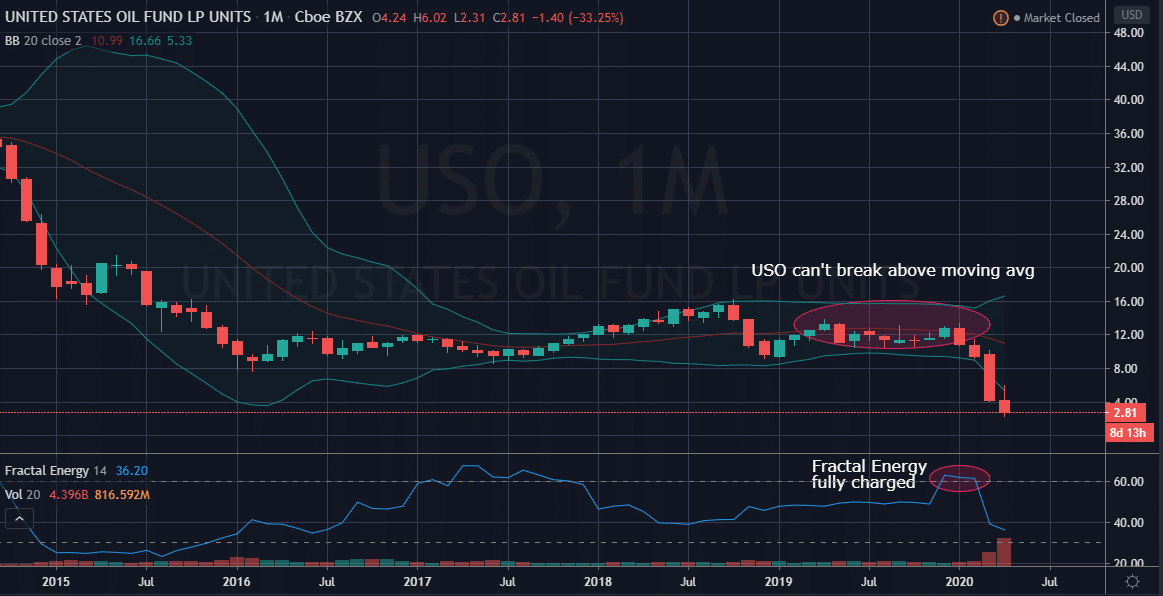Click the 8.00 price axis label
The height and width of the screenshot is (596, 1163).
click(1127, 369)
